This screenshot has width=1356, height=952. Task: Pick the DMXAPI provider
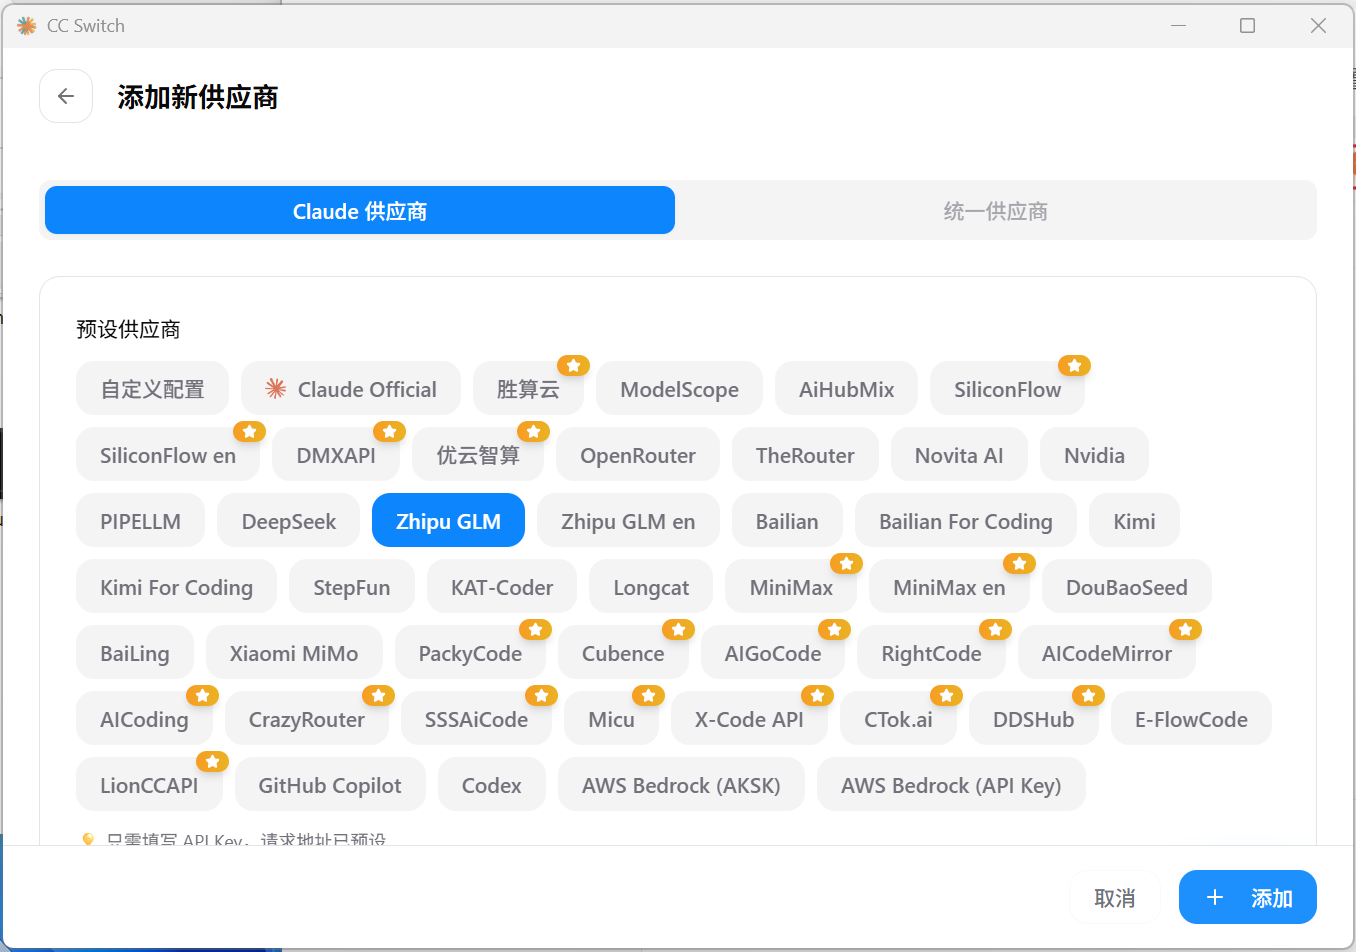pyautogui.click(x=336, y=454)
